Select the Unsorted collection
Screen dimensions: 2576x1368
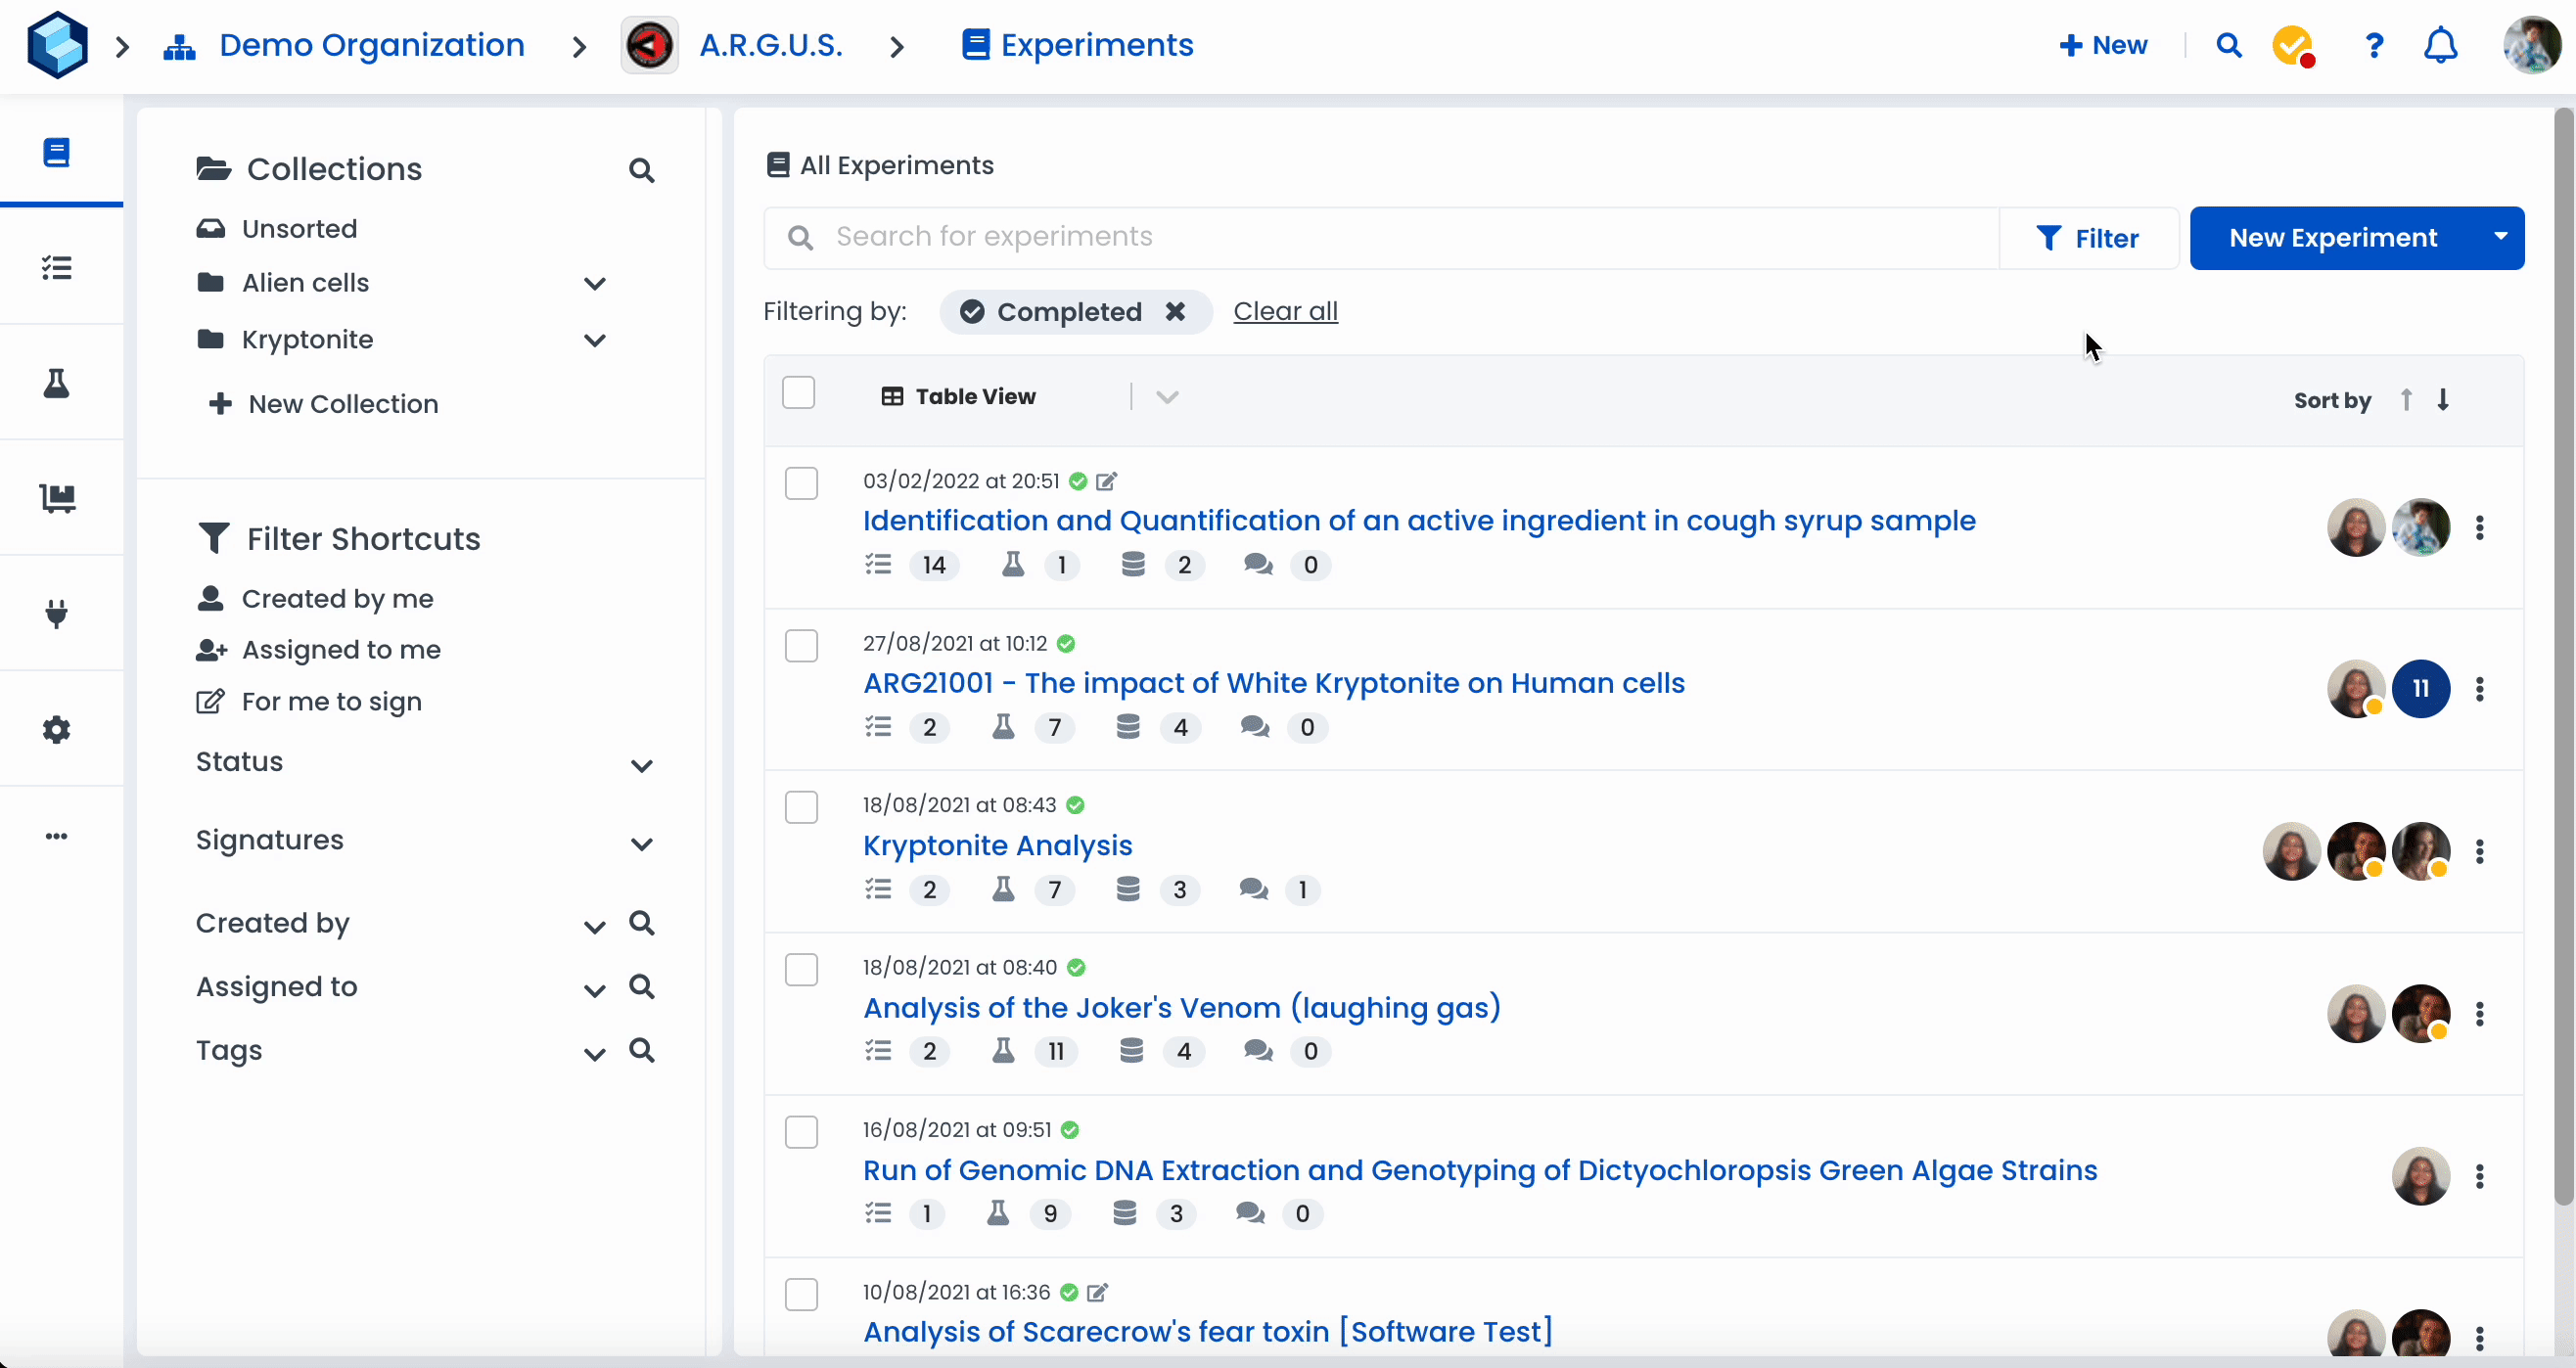[299, 229]
